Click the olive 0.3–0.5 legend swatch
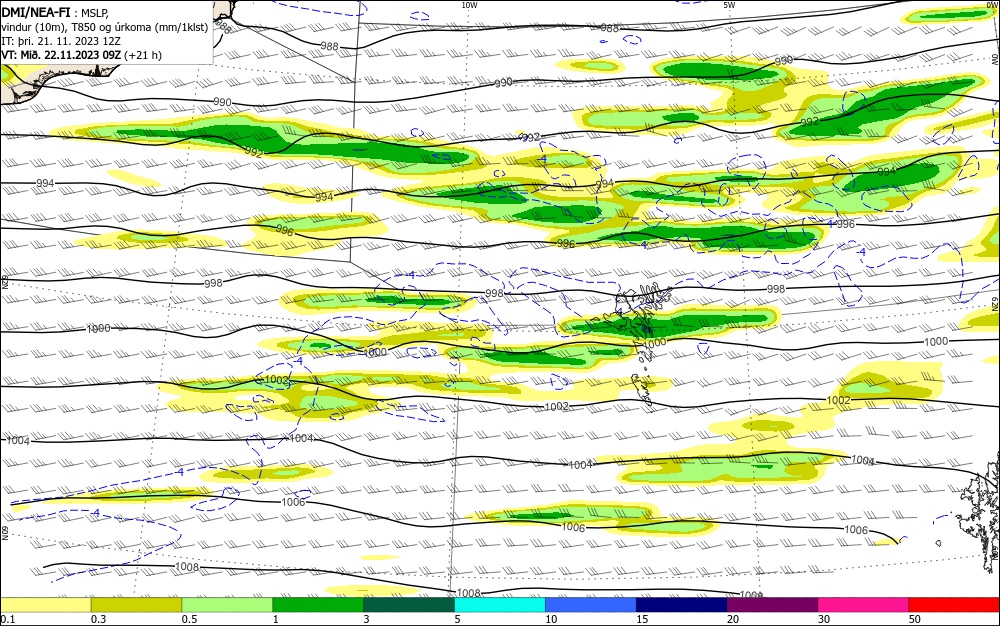Image resolution: width=1000 pixels, height=626 pixels. (136, 605)
